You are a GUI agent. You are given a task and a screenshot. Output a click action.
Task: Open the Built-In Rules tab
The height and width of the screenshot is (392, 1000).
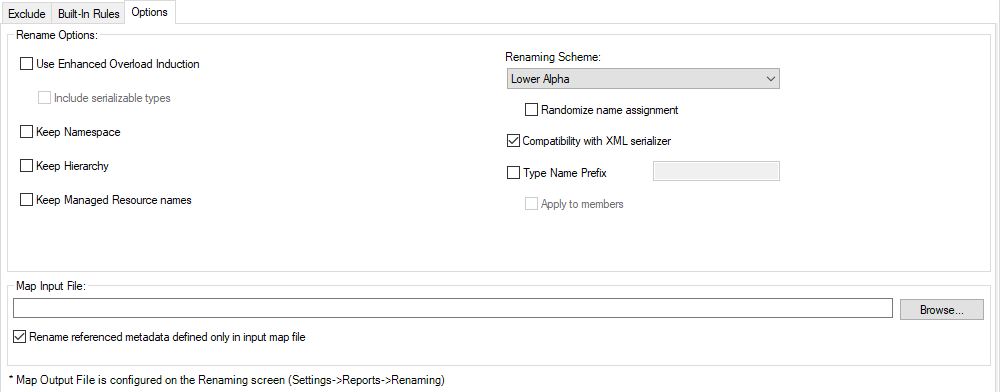pos(88,13)
